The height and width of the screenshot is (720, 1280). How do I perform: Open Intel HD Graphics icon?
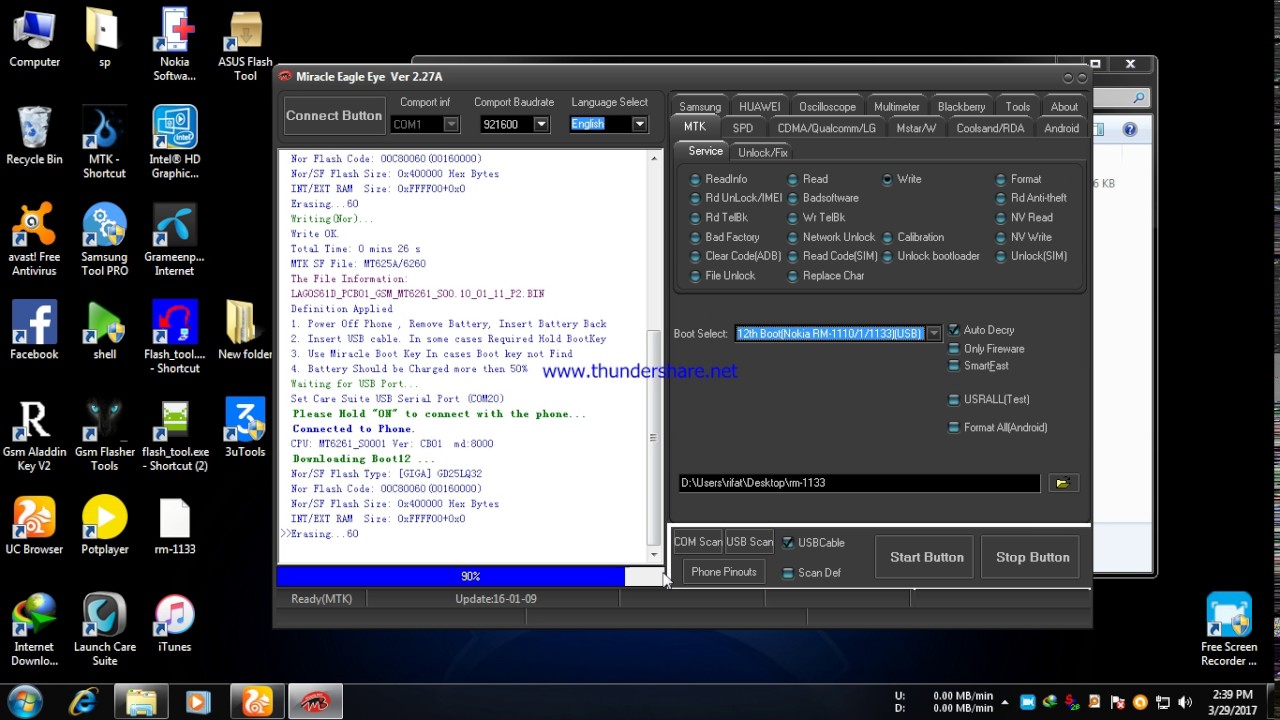(x=174, y=143)
